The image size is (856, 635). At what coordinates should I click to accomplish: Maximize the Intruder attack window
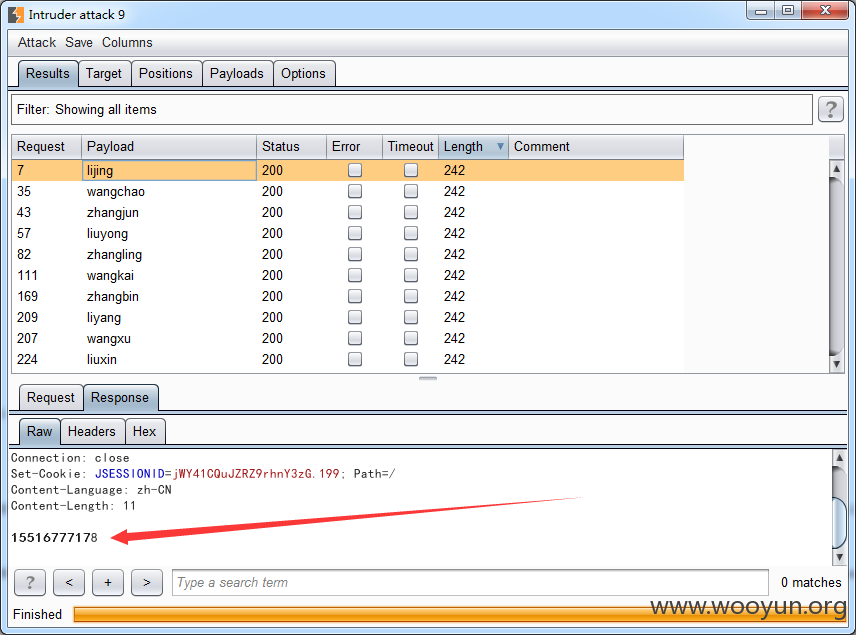(x=788, y=11)
